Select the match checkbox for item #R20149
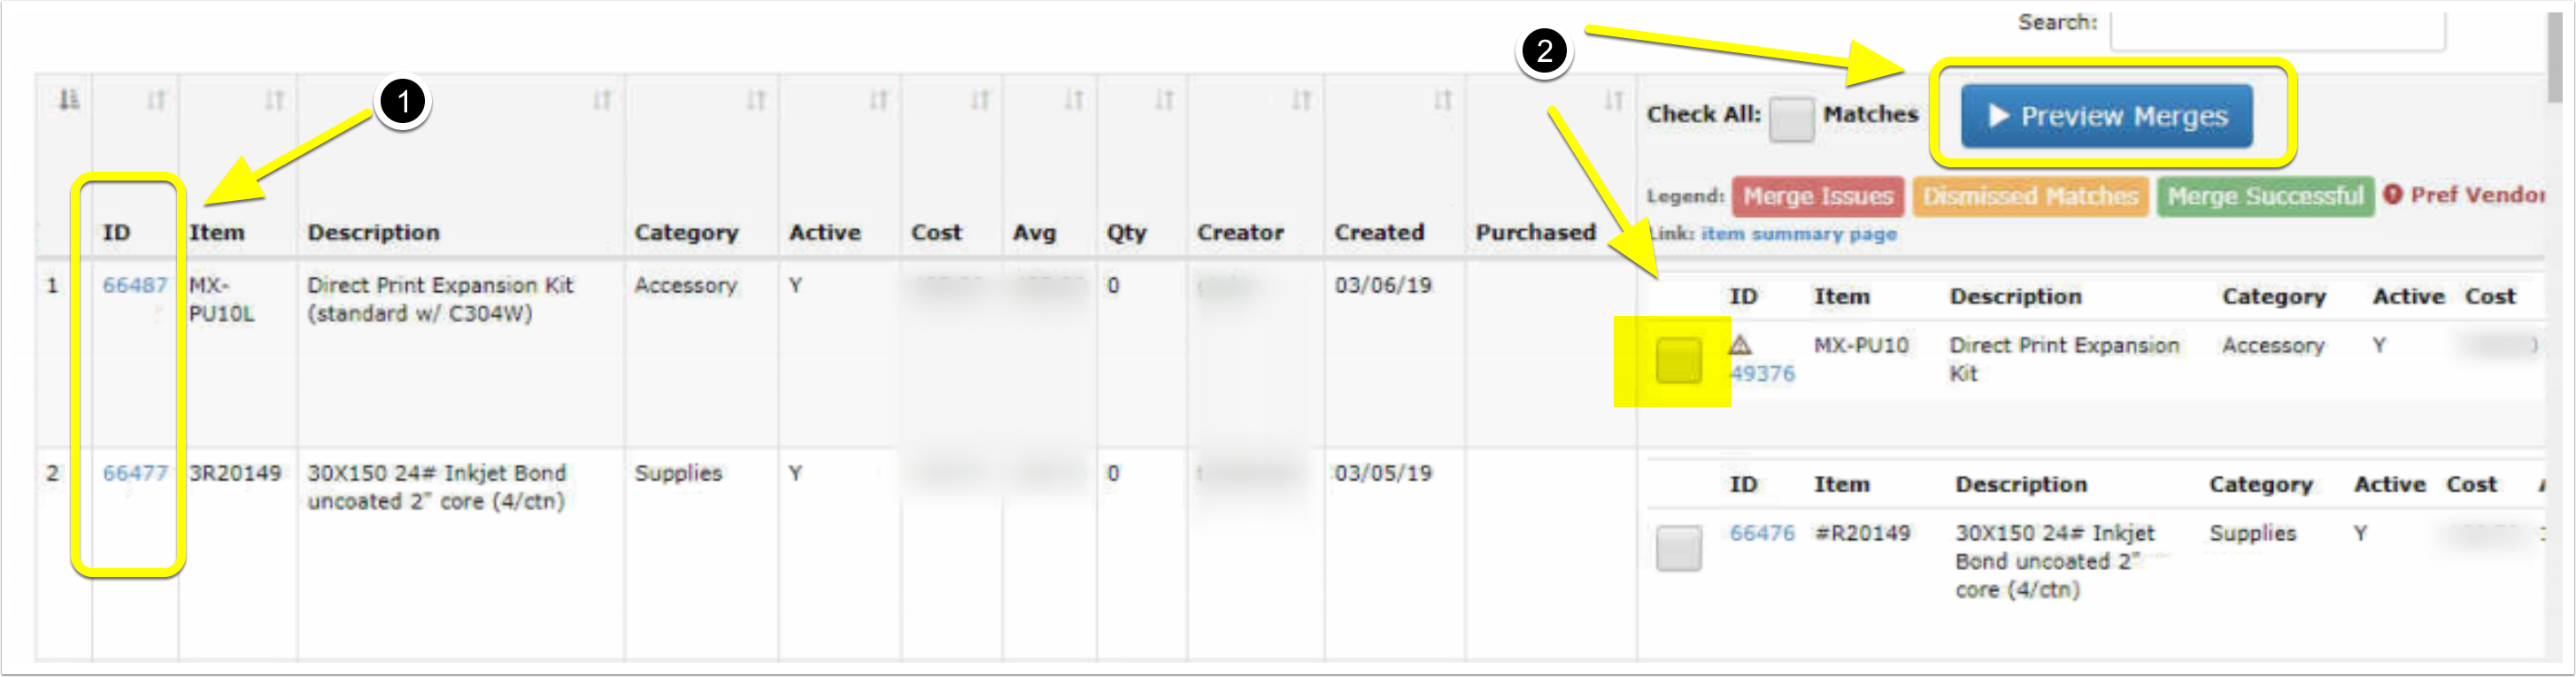This screenshot has width=2576, height=677. (1678, 548)
